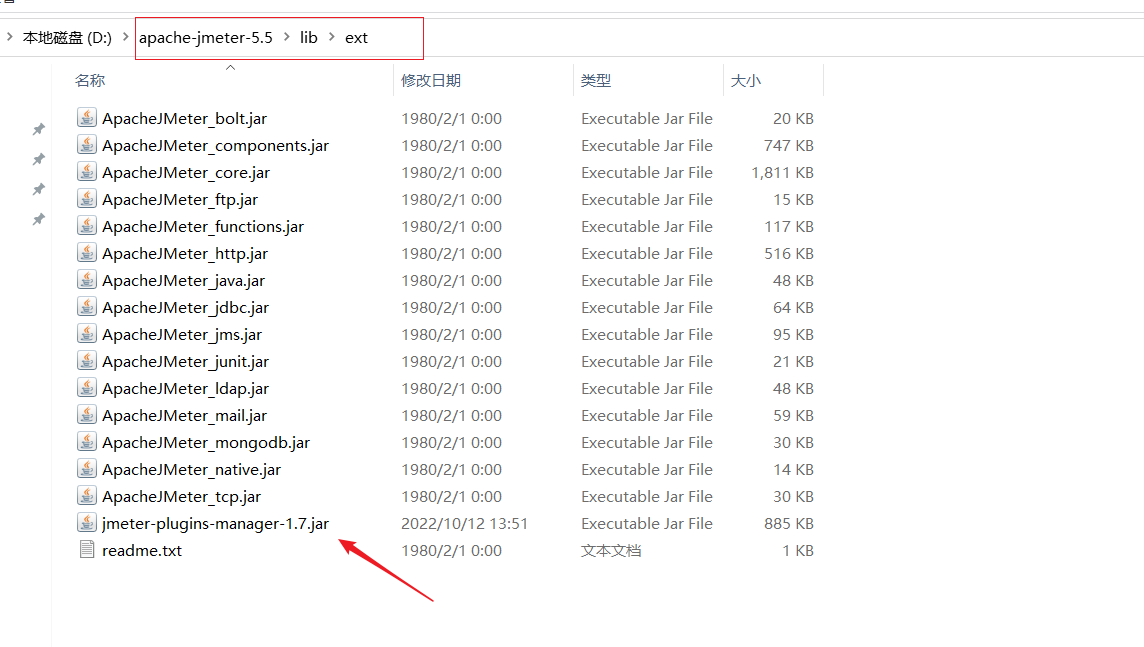Image resolution: width=1144 pixels, height=647 pixels.
Task: Select the 20 KB size cell
Action: coord(793,118)
